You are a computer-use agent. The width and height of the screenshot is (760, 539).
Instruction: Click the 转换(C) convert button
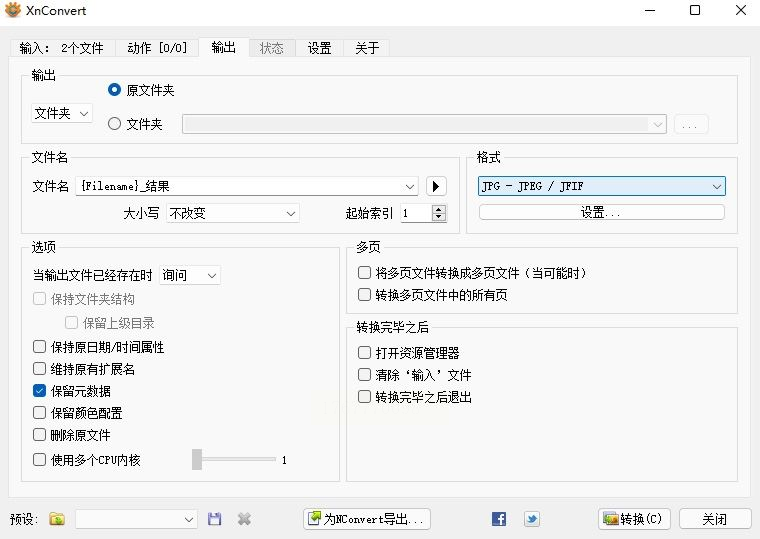tap(634, 519)
